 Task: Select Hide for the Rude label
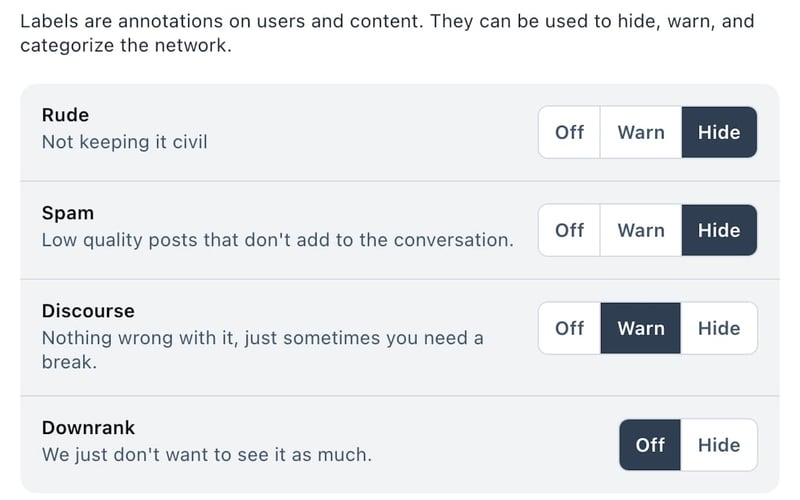click(719, 132)
